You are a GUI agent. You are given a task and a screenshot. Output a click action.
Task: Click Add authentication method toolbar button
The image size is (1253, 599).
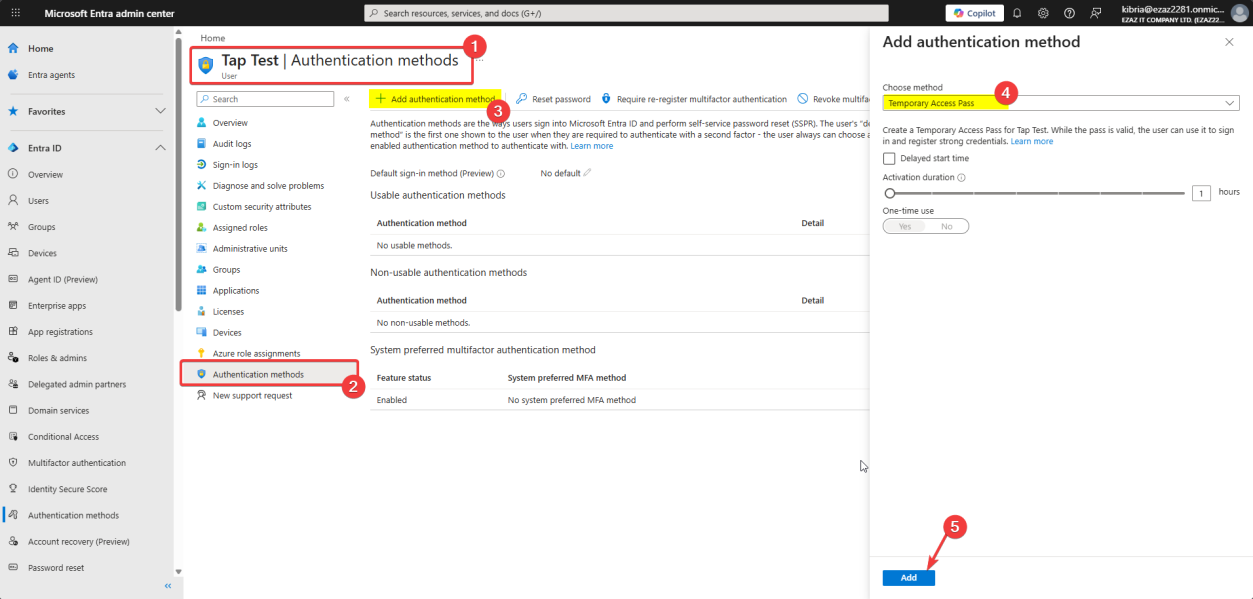tap(435, 99)
